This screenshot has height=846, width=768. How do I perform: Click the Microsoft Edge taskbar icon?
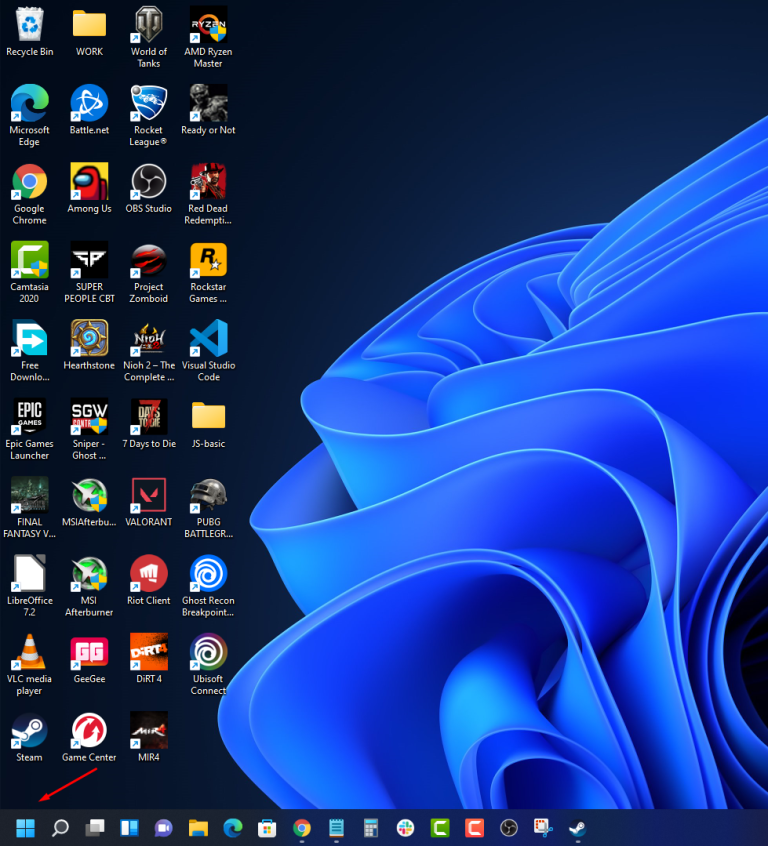tap(233, 827)
